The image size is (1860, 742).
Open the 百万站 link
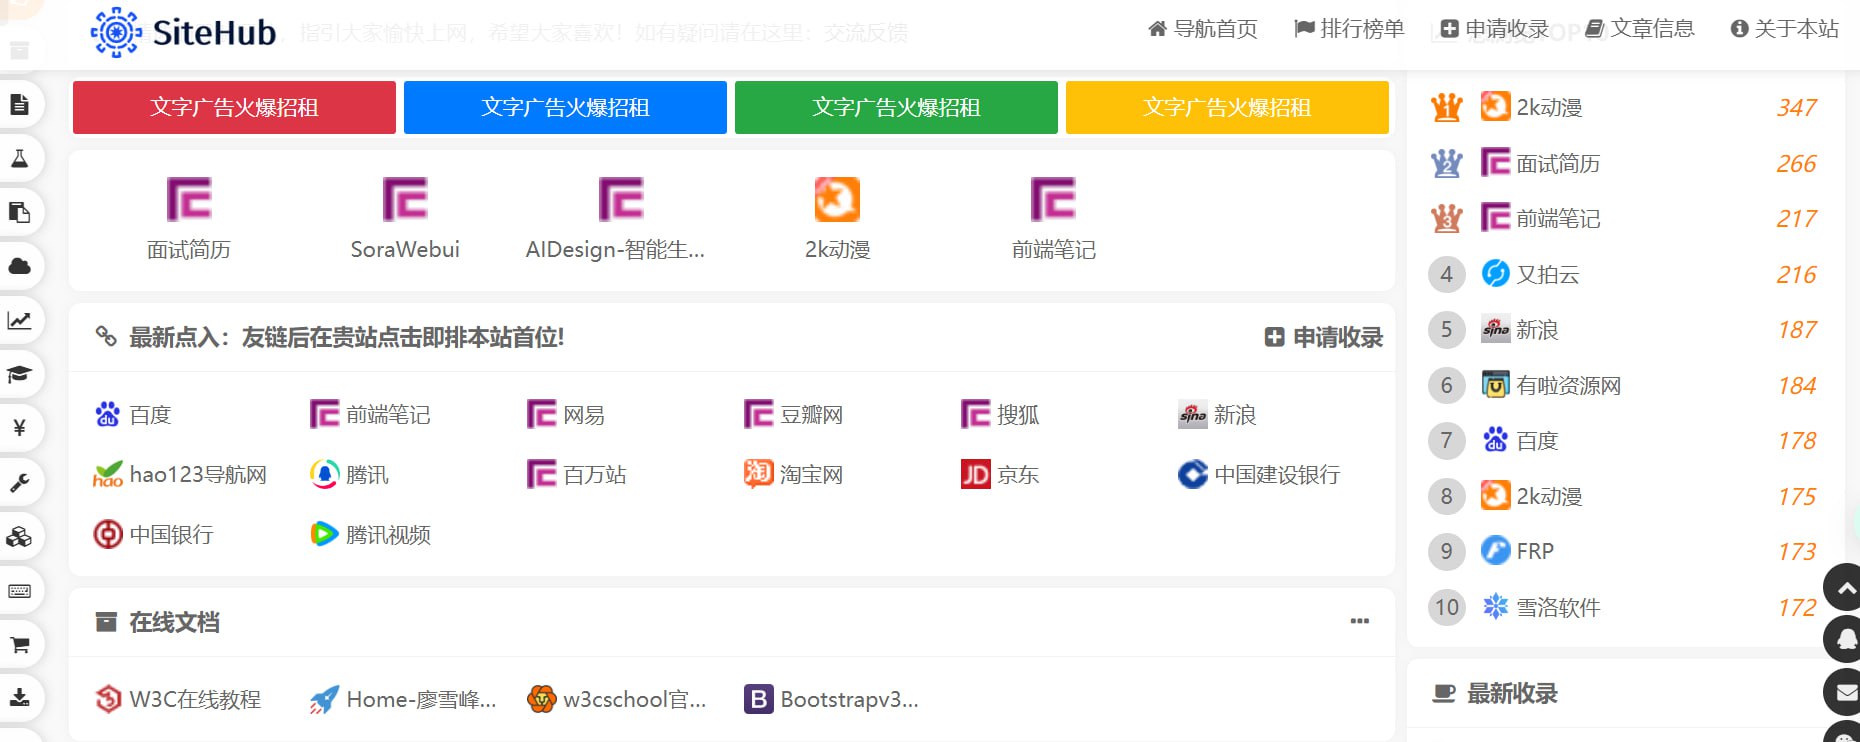577,474
